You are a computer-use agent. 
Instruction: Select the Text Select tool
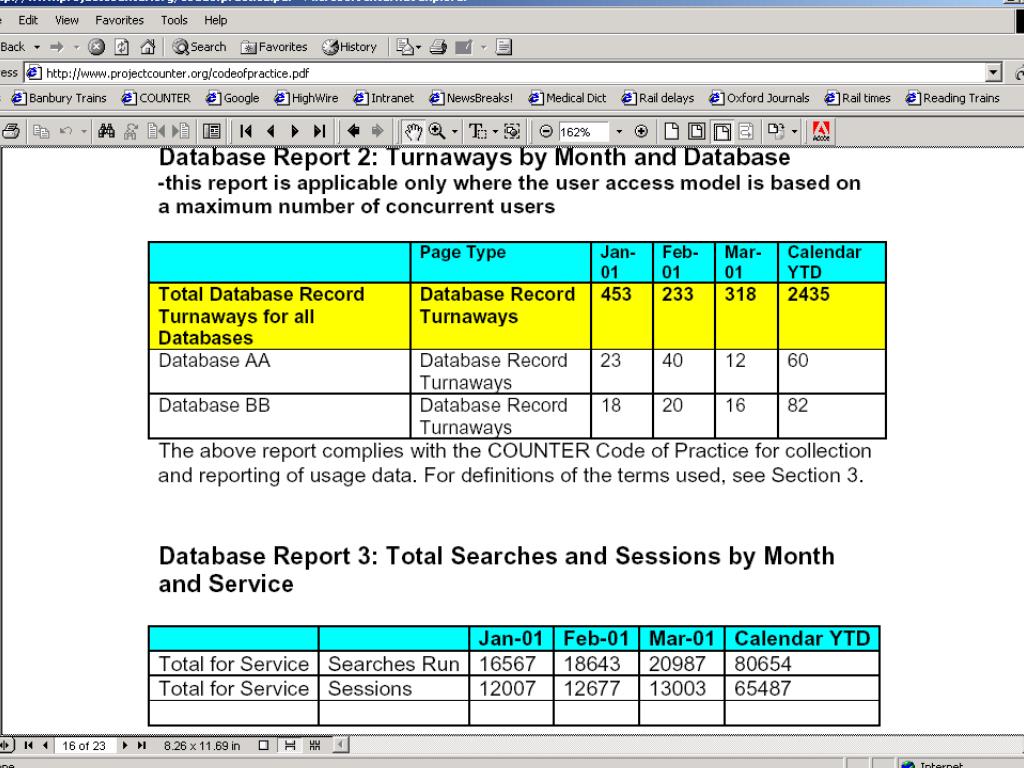pos(477,131)
